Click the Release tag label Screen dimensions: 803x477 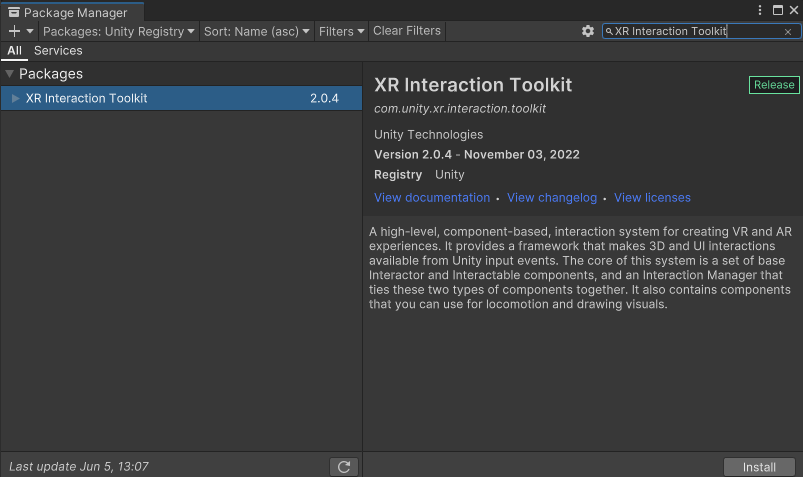tap(774, 85)
